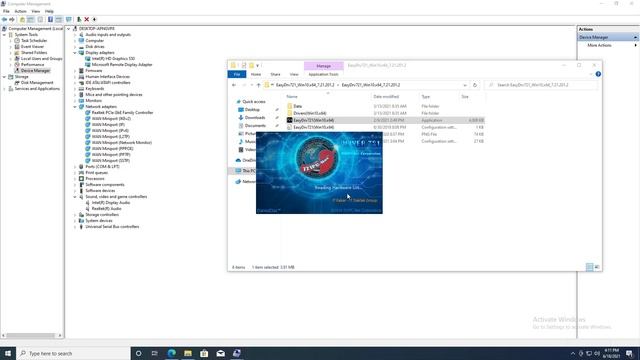The image size is (640, 360).
Task: Click the EasyDrv7 application file icon in Explorer
Action: point(289,120)
